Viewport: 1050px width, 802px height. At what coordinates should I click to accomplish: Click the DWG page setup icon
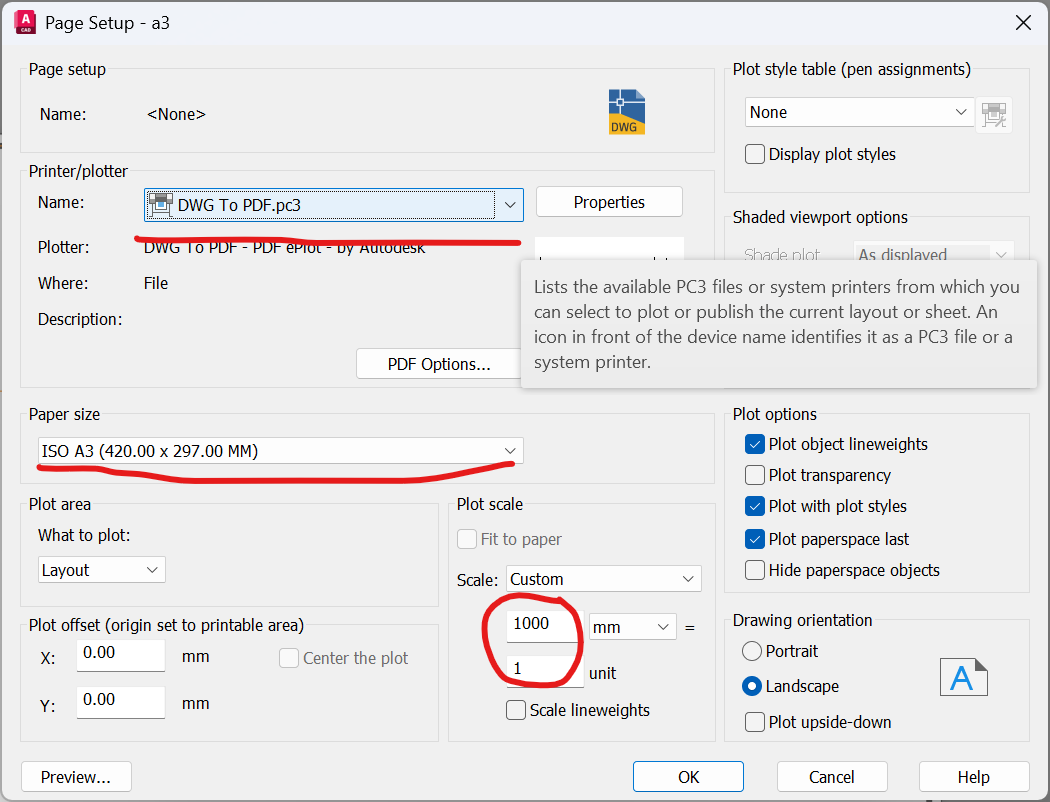click(x=626, y=112)
